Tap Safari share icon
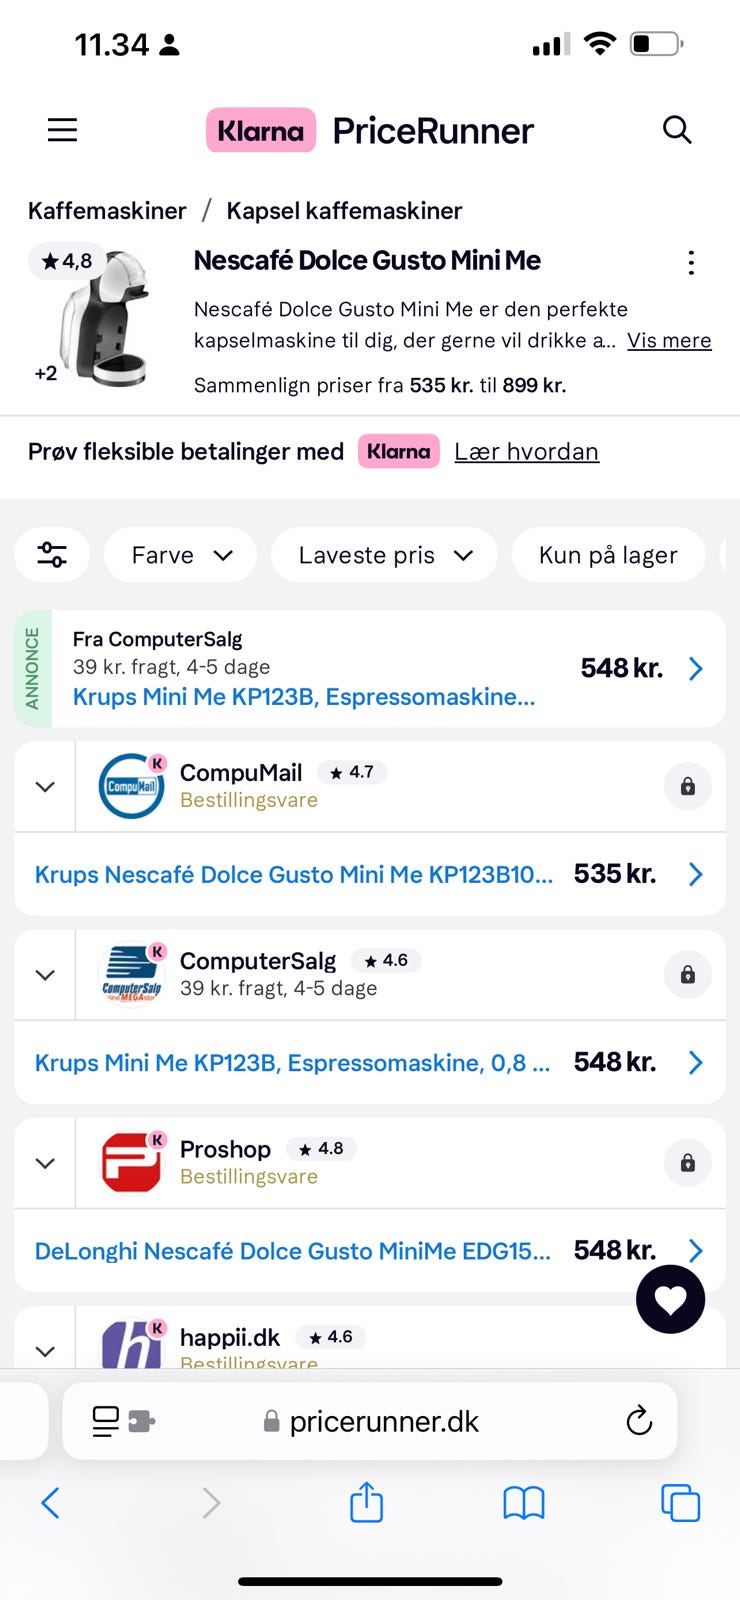 (x=367, y=1502)
